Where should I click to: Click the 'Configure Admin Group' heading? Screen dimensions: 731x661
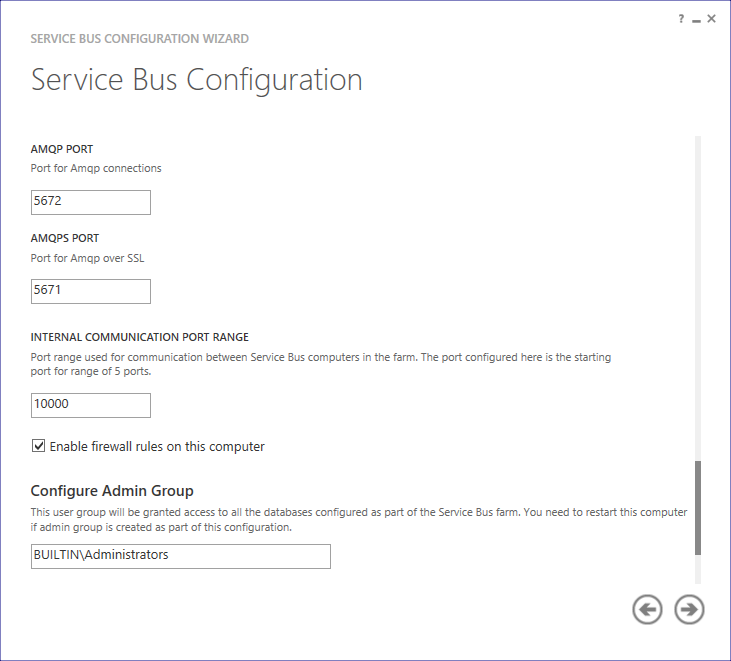(x=112, y=491)
